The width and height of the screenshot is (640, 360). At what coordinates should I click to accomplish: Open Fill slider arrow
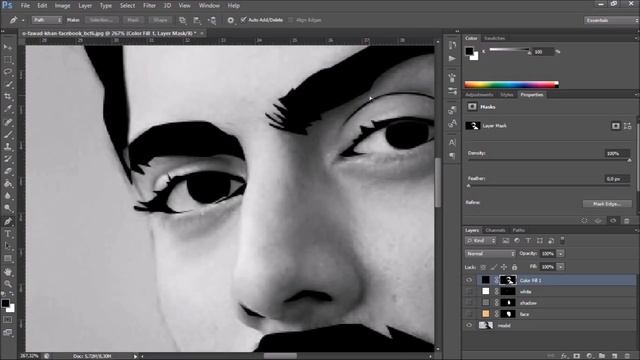click(561, 267)
